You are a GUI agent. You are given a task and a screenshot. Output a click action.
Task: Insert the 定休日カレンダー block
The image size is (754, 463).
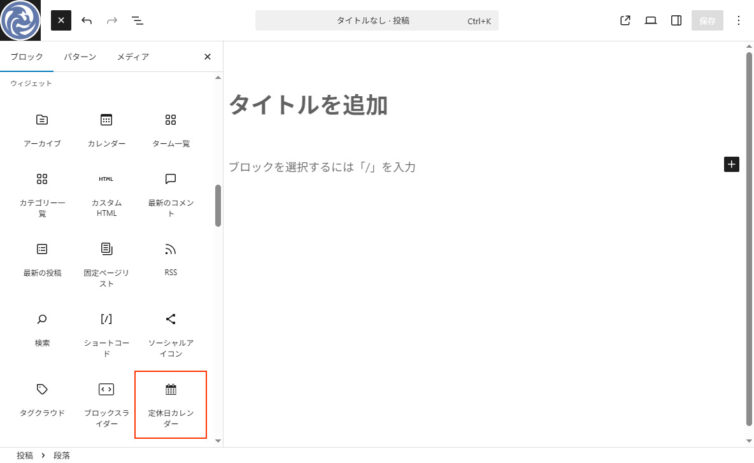(x=170, y=404)
